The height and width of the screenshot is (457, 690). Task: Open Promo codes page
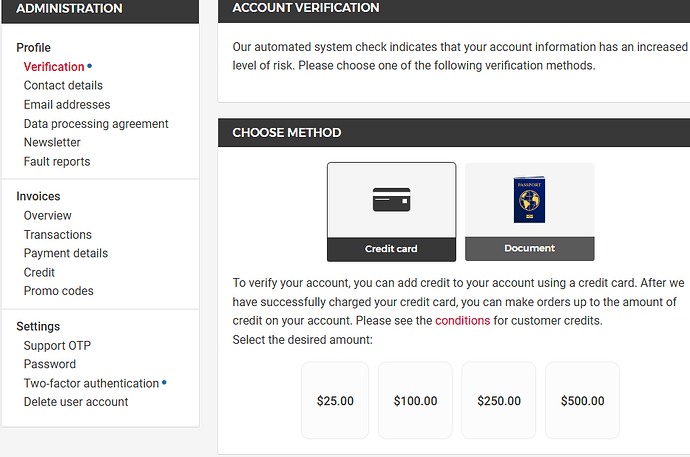coord(59,291)
